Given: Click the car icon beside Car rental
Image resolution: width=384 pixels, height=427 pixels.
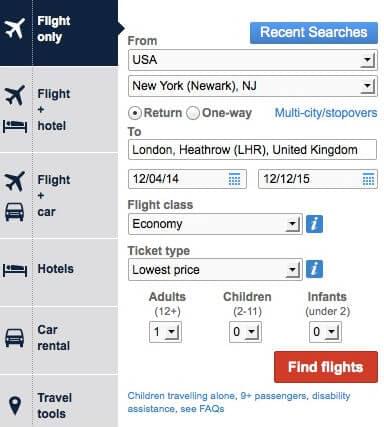Looking at the screenshot, I should tap(14, 338).
